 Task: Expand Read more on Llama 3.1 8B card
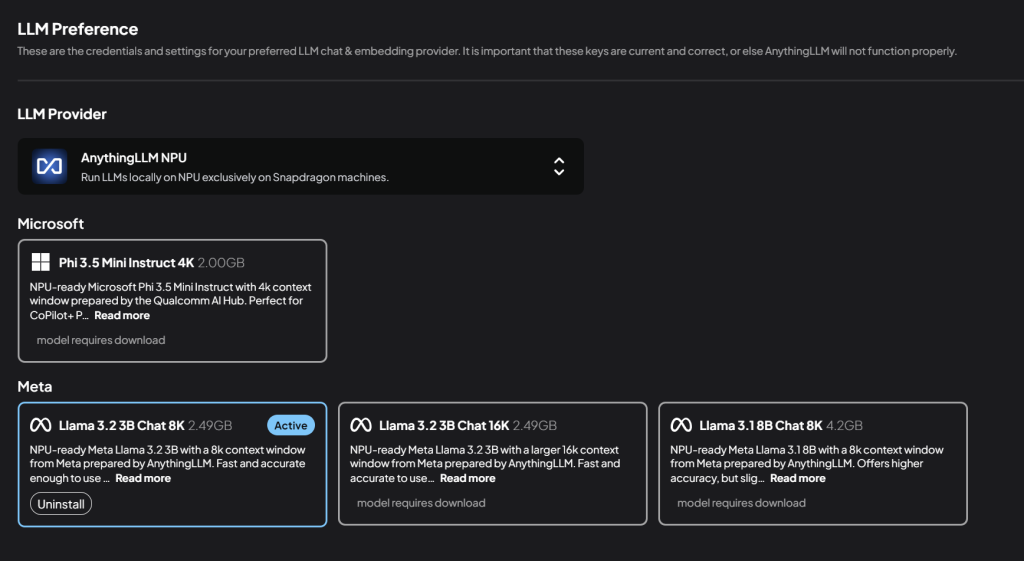tap(797, 478)
